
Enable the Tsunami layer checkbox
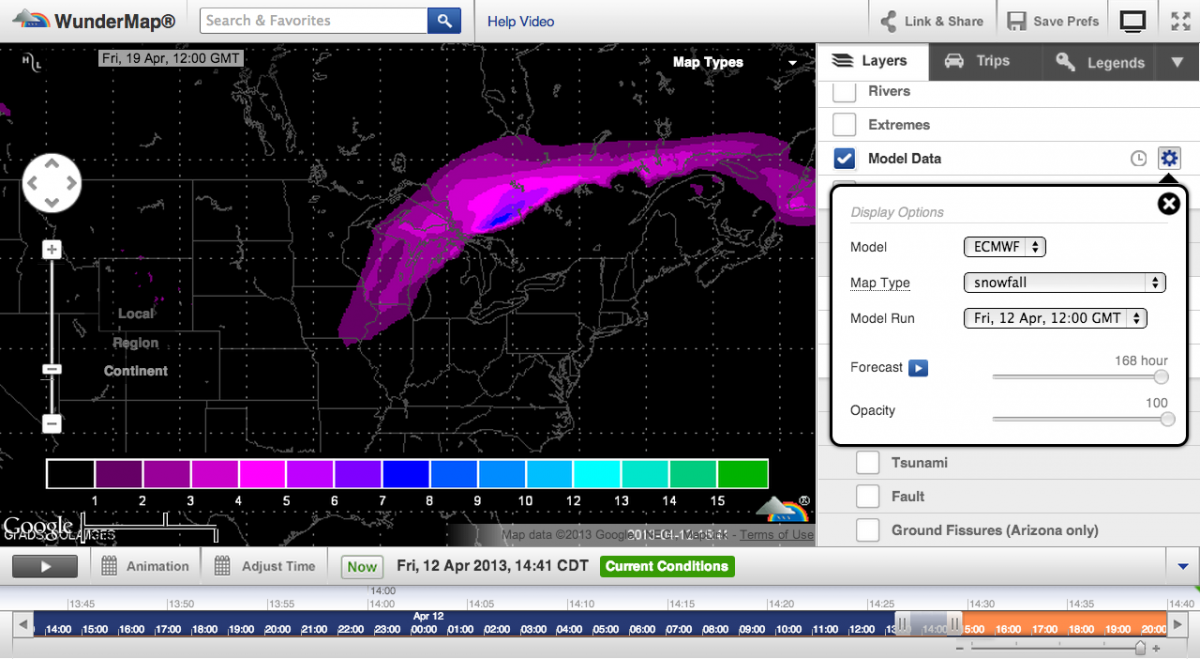868,463
